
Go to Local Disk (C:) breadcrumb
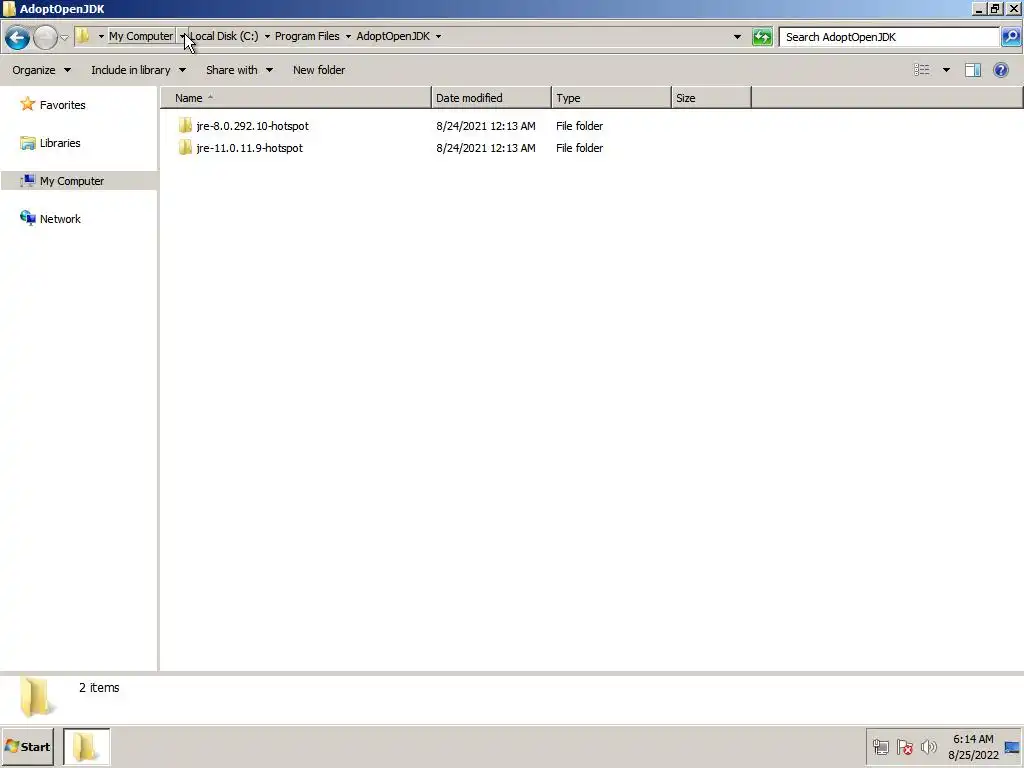224,36
